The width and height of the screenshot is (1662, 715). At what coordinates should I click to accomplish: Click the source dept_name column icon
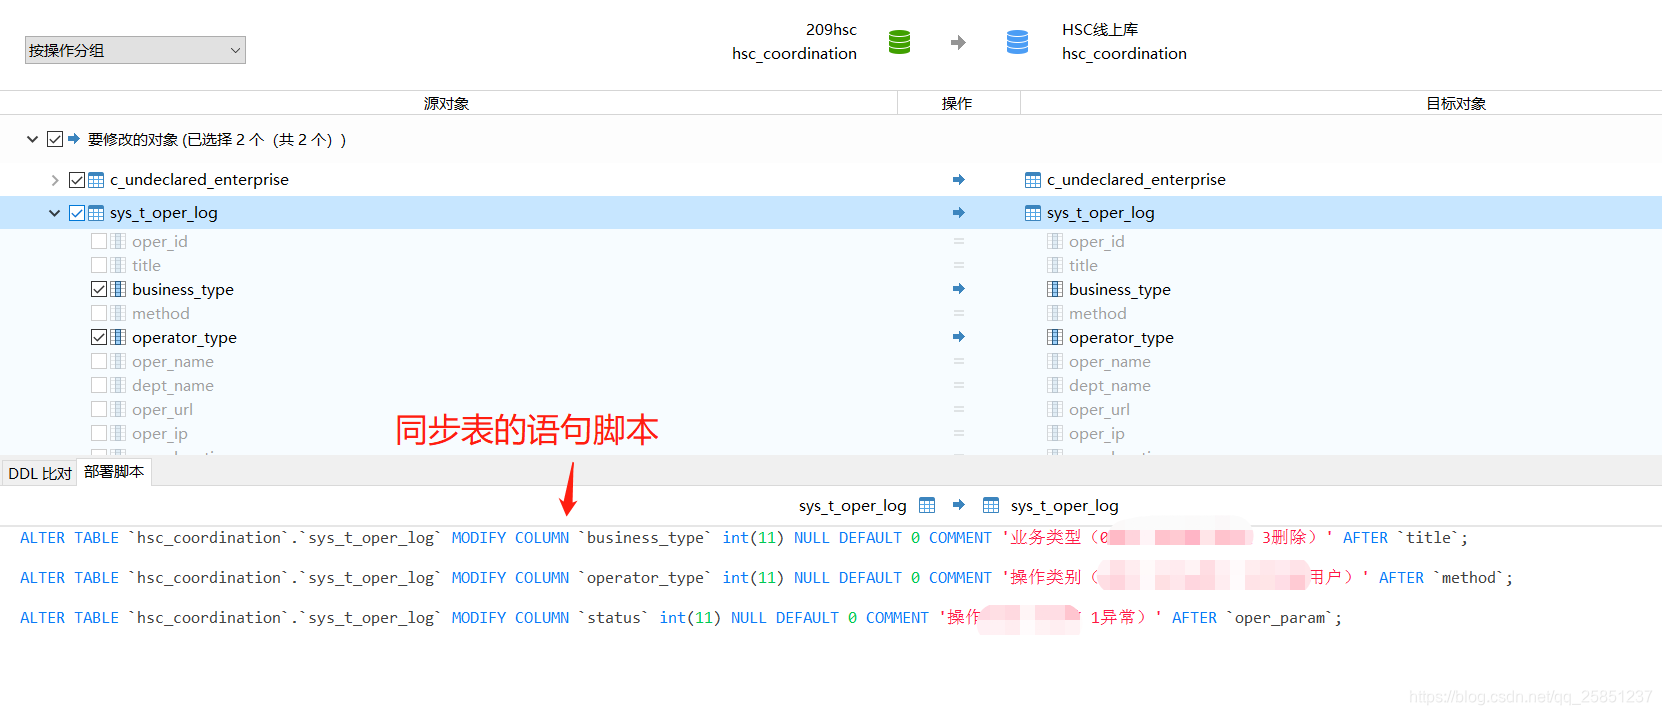coord(118,385)
